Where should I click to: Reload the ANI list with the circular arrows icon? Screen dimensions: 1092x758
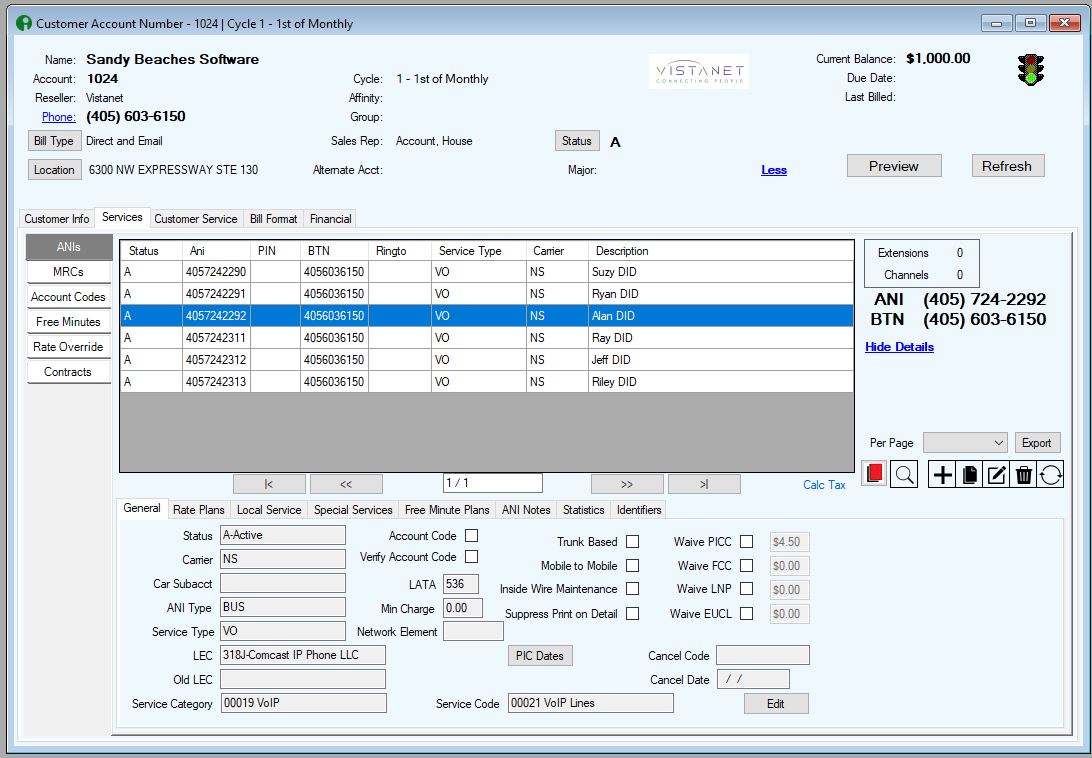pyautogui.click(x=1051, y=475)
